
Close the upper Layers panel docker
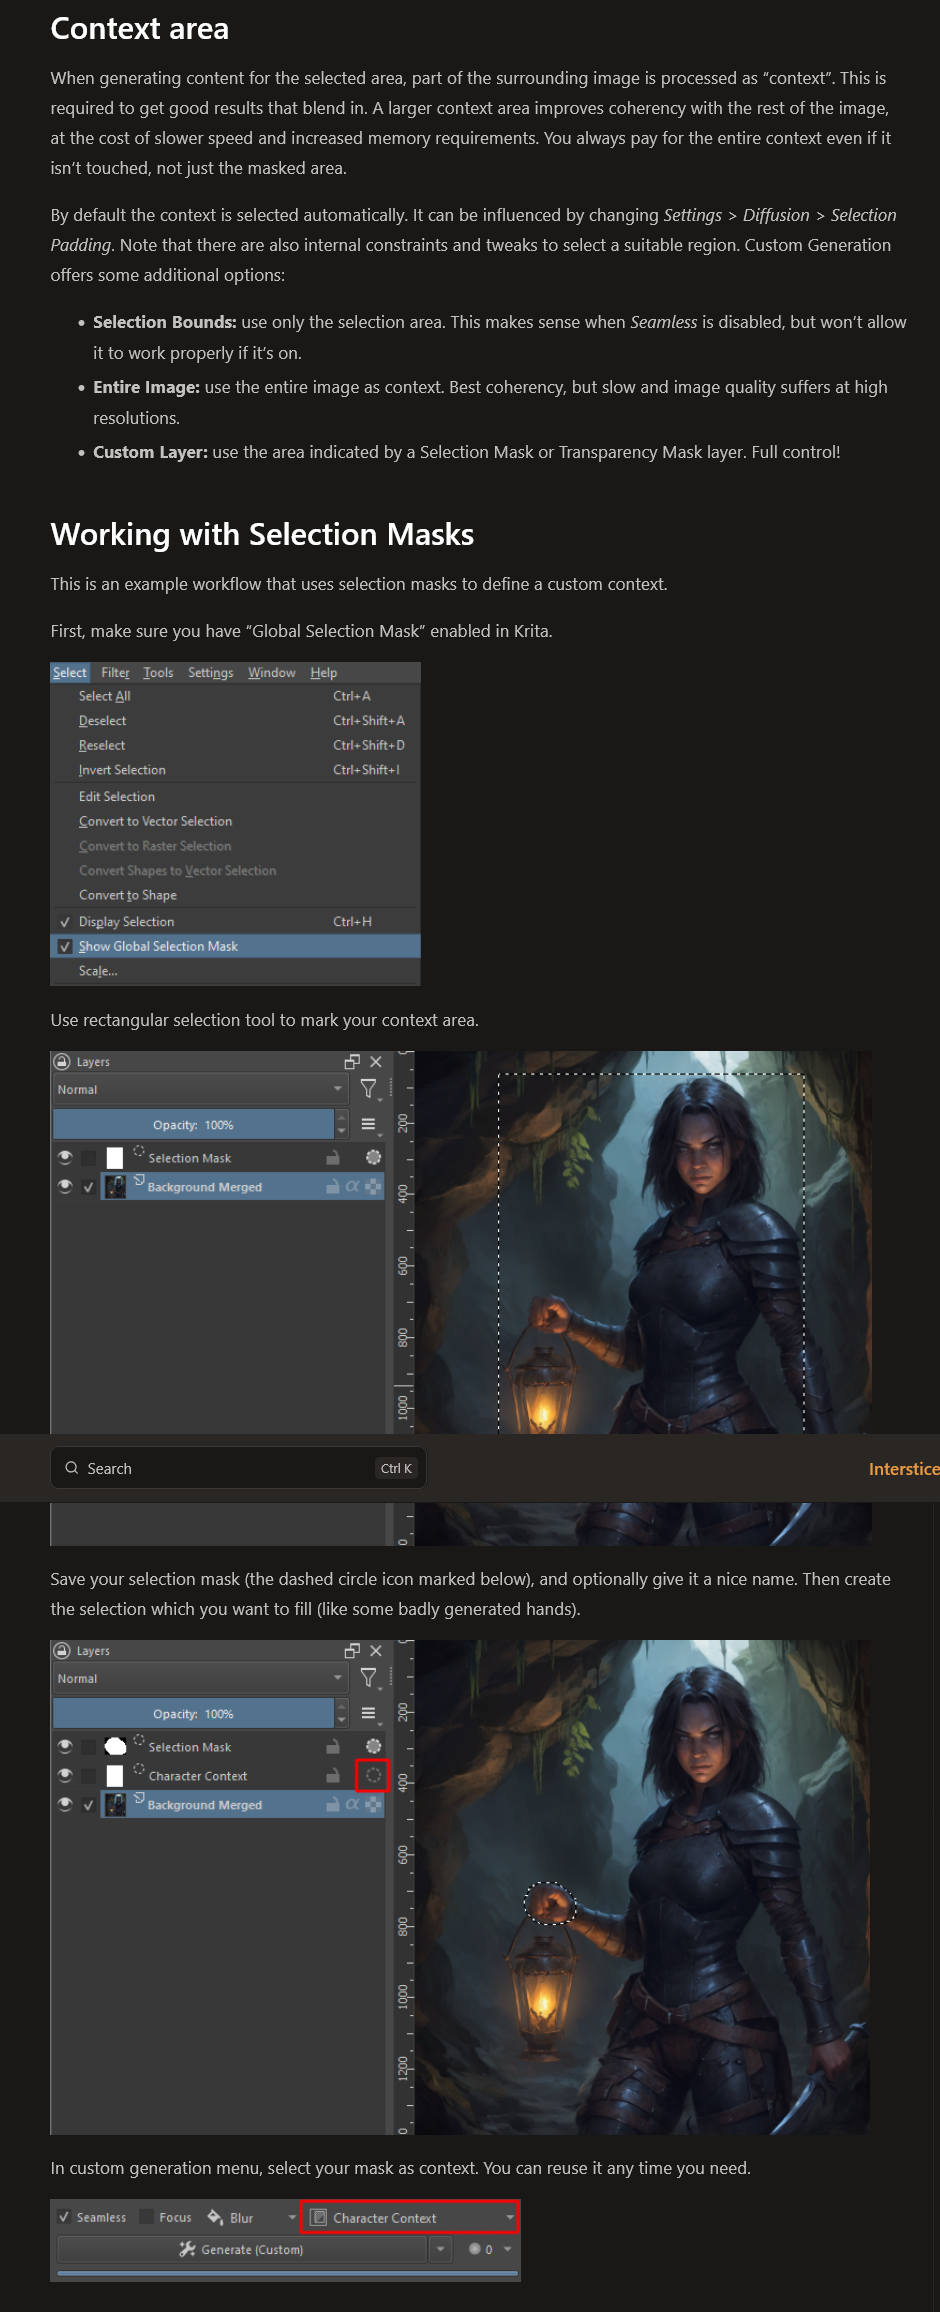coord(376,1062)
